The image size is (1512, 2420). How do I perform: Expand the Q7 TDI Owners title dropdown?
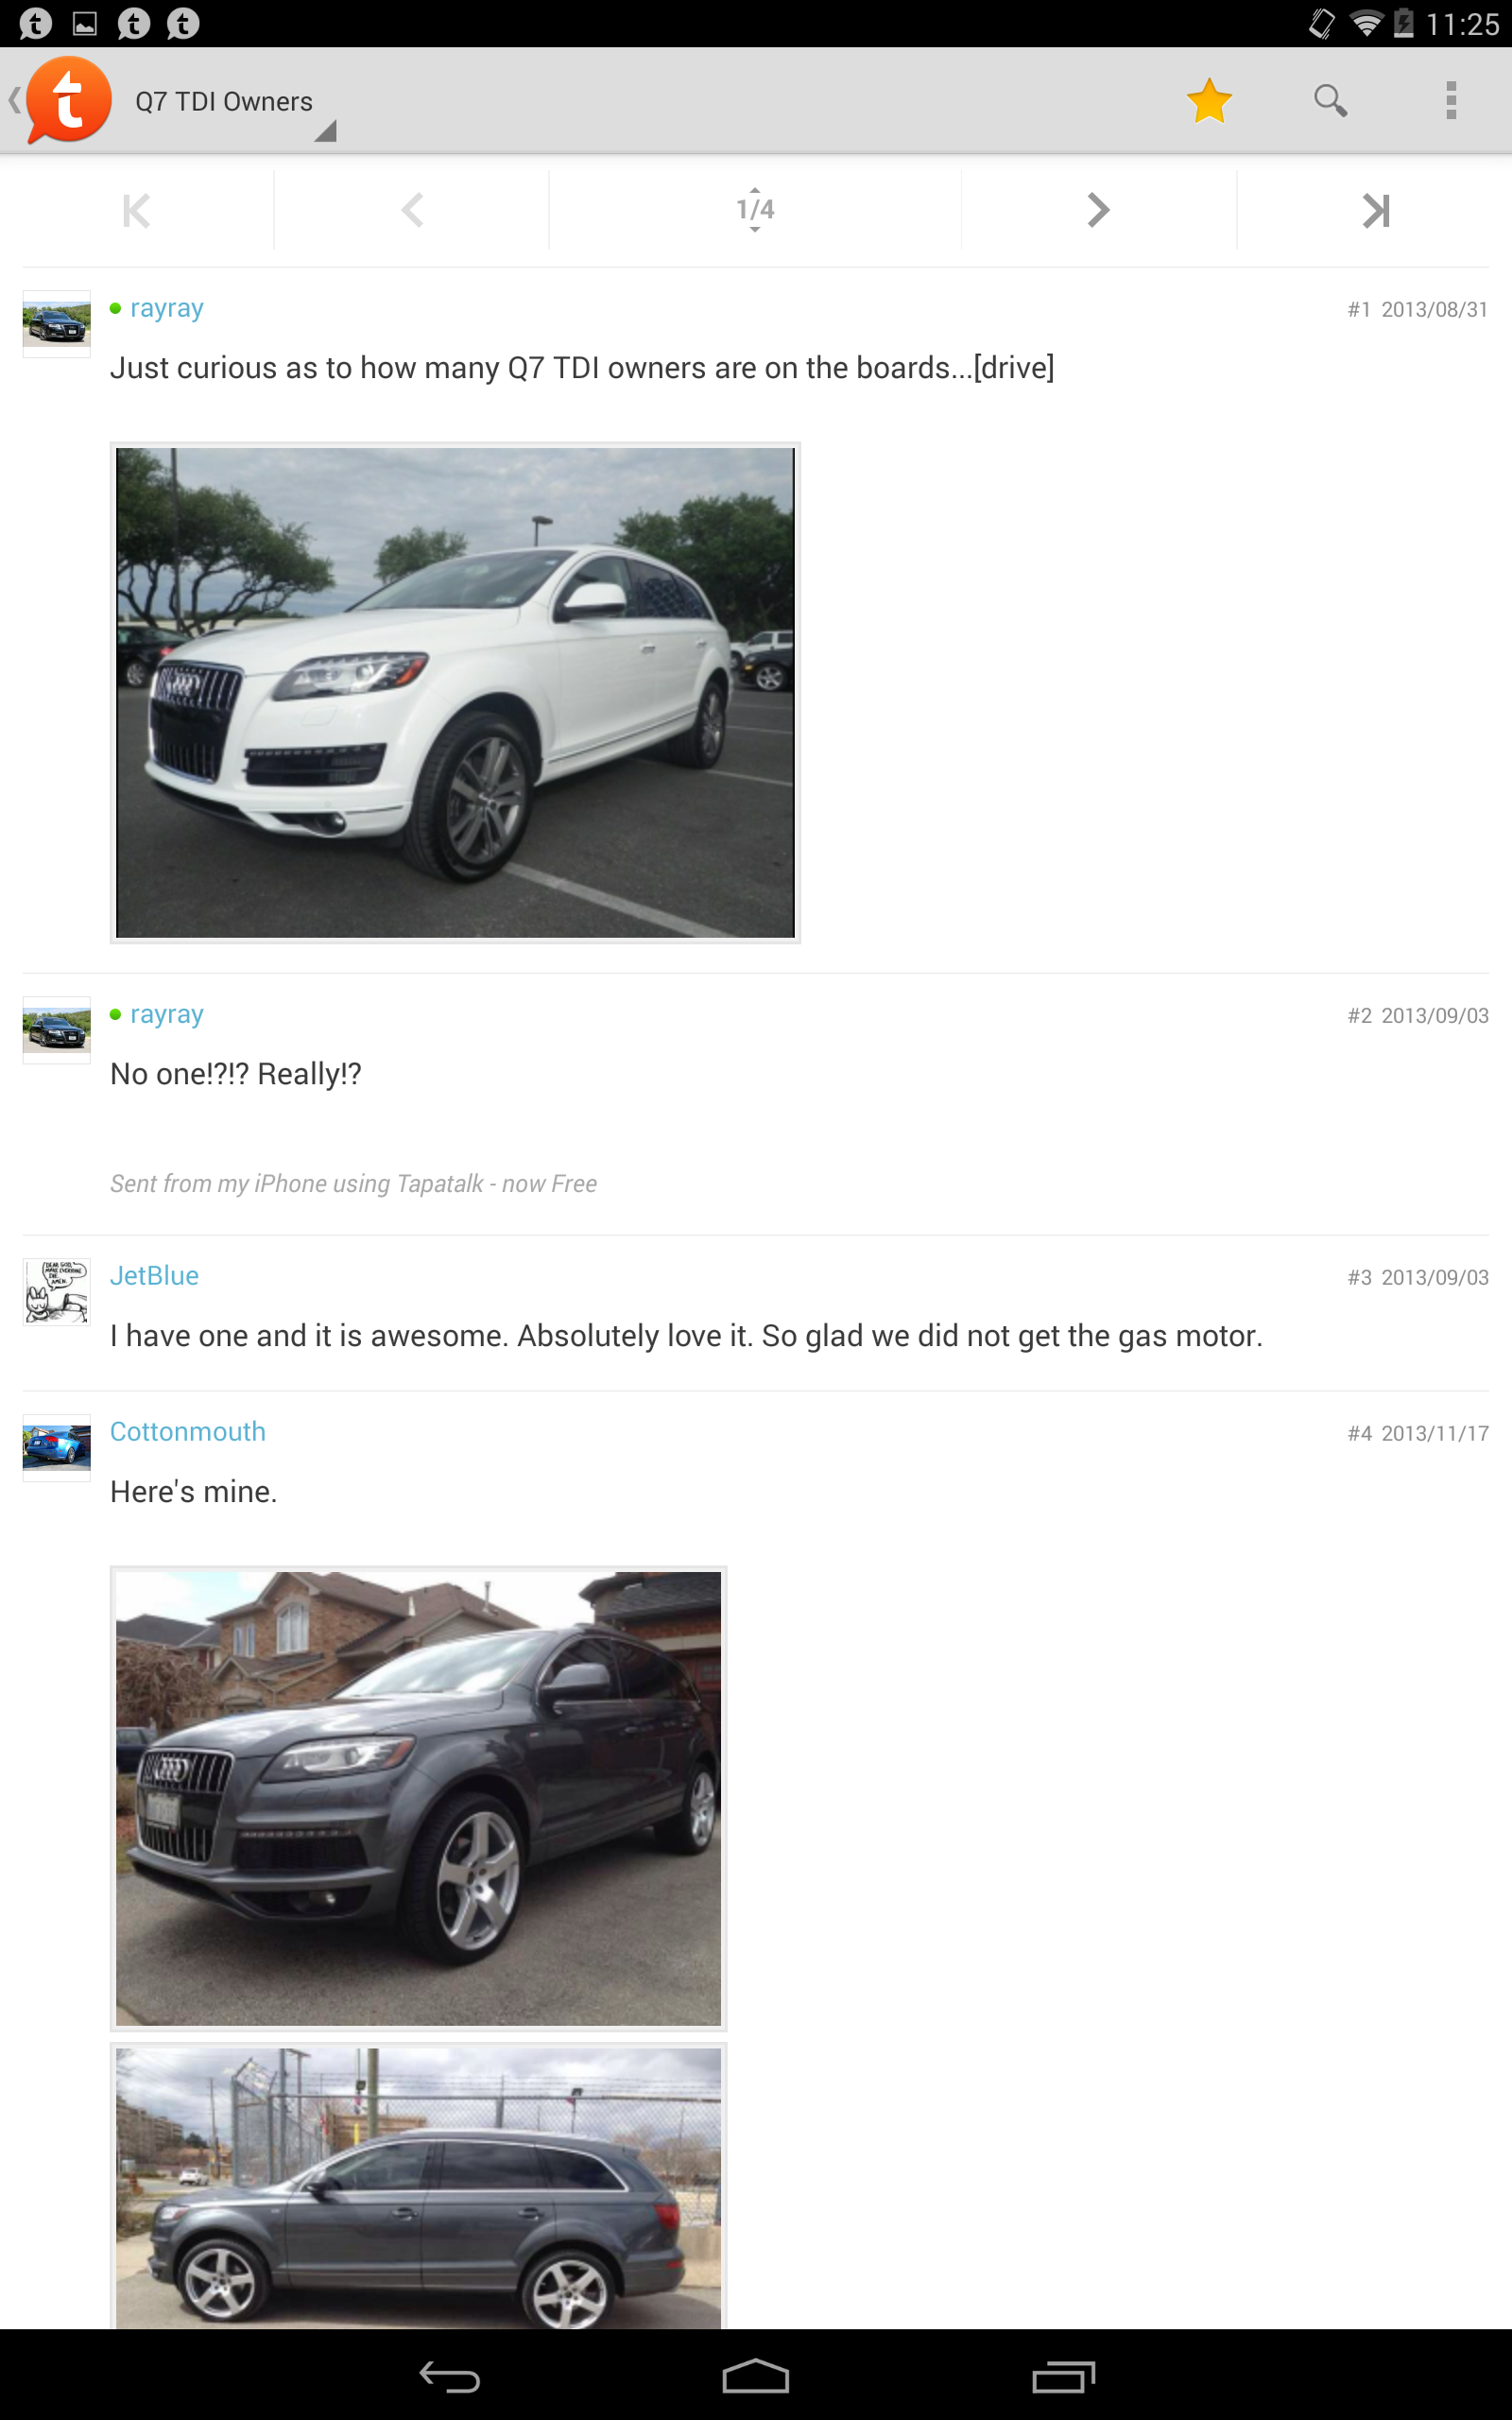pos(235,103)
